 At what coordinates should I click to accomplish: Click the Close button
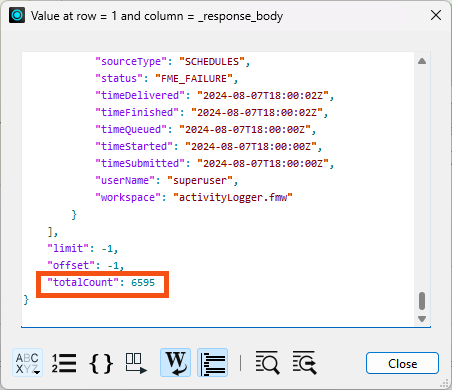click(402, 363)
